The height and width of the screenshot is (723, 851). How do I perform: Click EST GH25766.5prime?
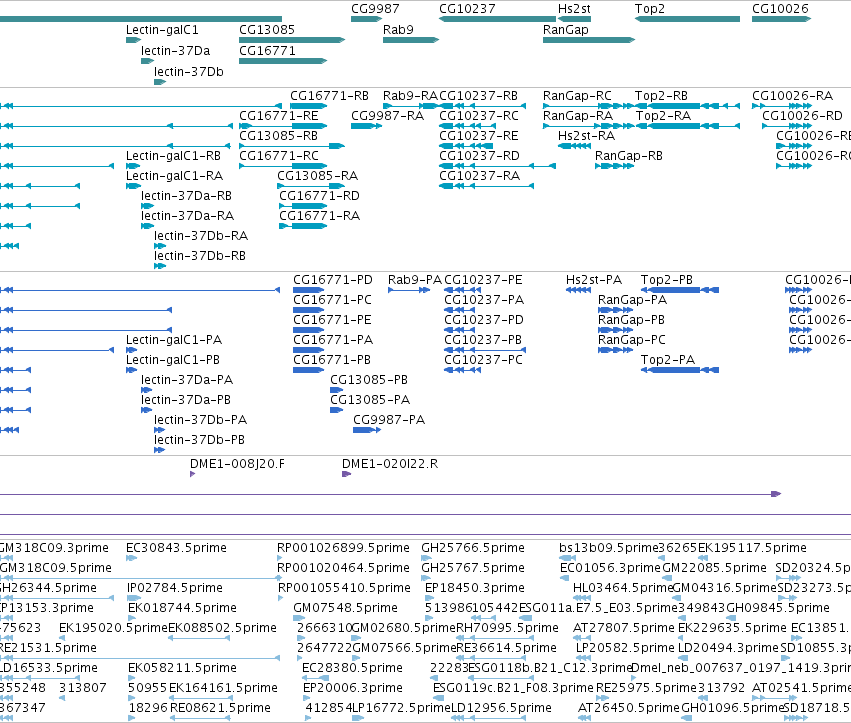(473, 548)
